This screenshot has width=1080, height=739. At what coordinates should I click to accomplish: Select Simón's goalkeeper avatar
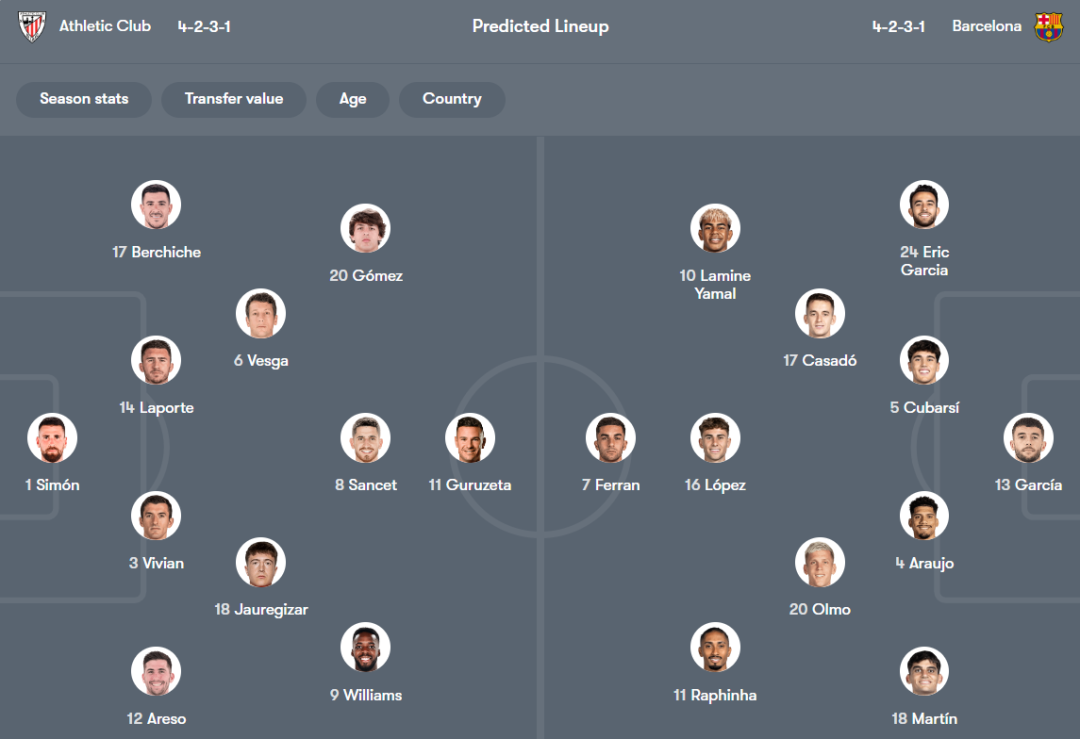pyautogui.click(x=52, y=438)
